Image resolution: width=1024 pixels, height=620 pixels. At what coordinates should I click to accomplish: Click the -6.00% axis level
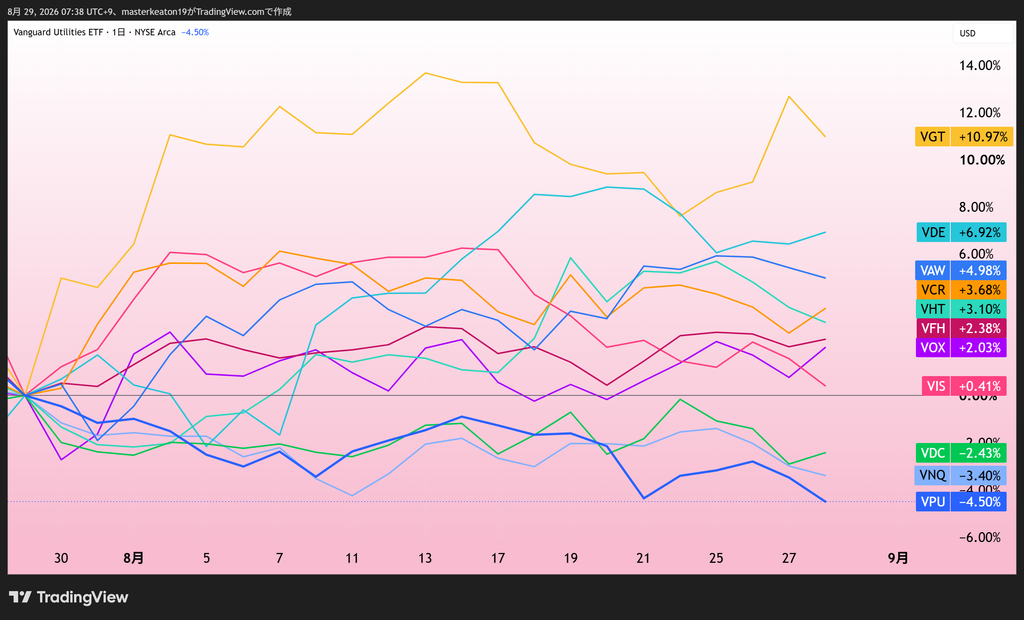click(980, 537)
